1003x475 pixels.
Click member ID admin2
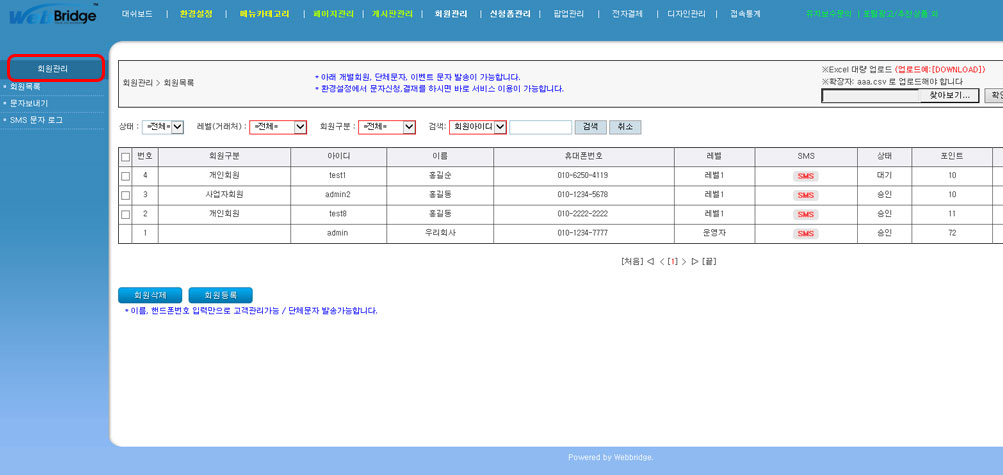click(337, 195)
